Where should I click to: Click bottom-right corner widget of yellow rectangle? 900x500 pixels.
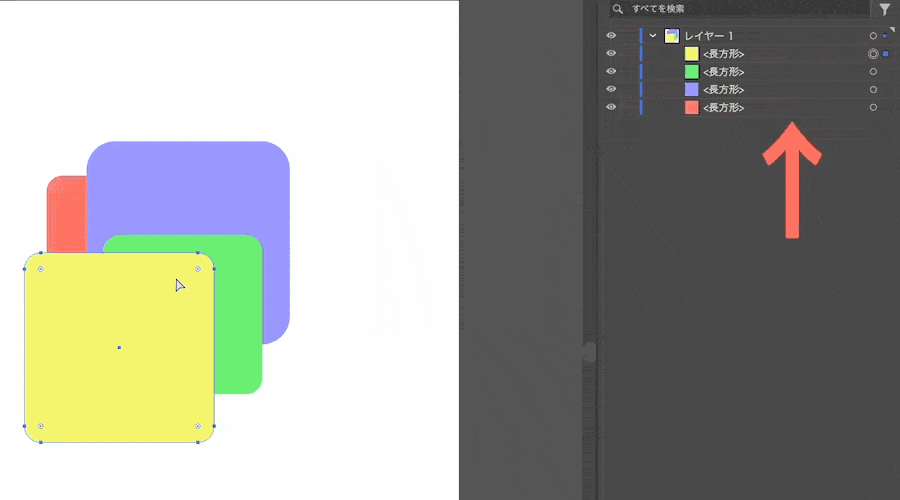pyautogui.click(x=198, y=426)
